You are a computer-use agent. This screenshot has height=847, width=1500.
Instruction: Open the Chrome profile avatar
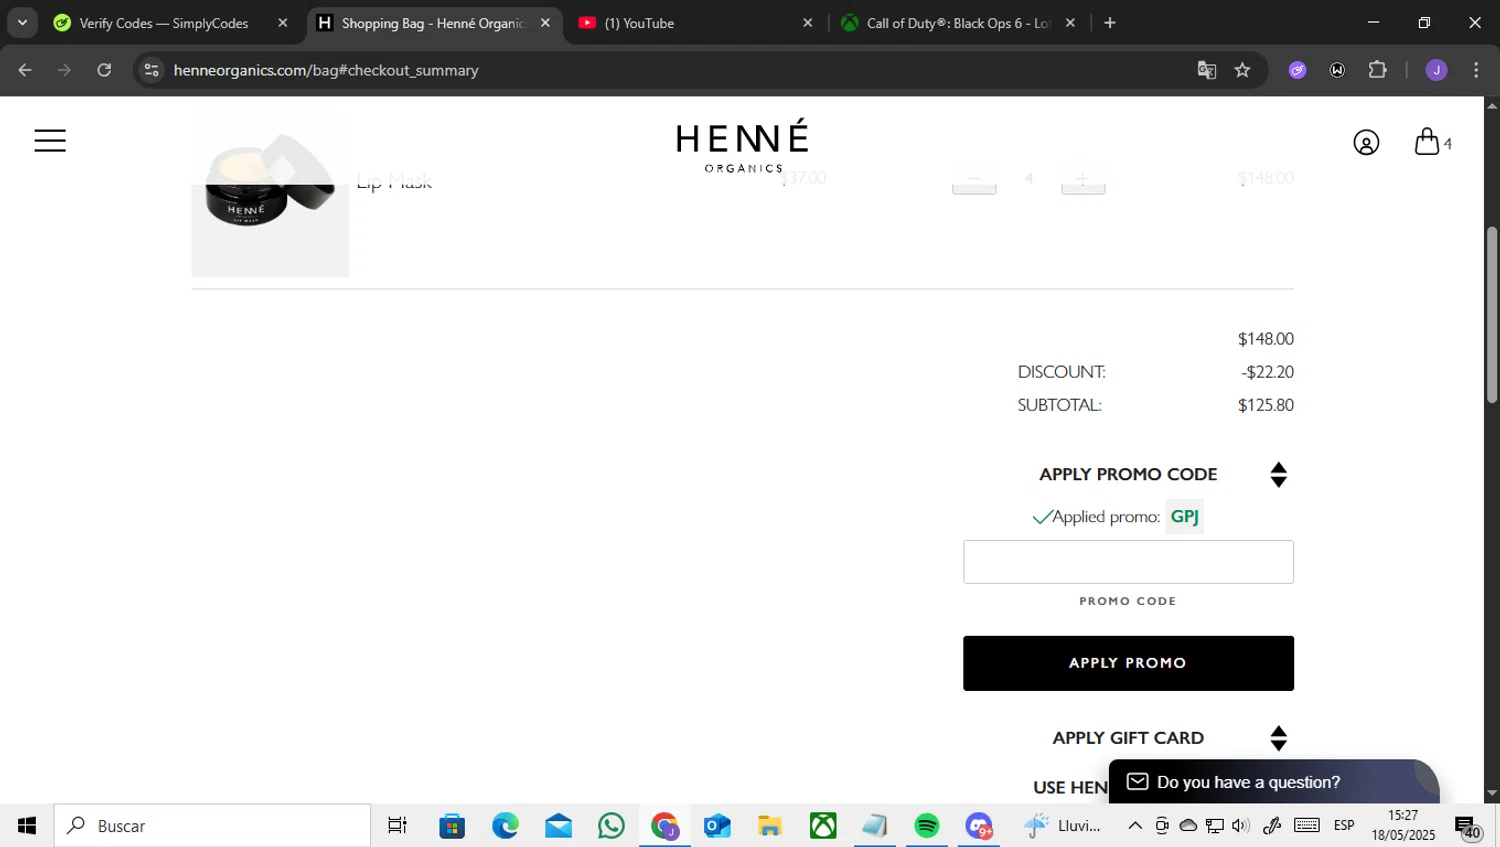click(x=1437, y=70)
